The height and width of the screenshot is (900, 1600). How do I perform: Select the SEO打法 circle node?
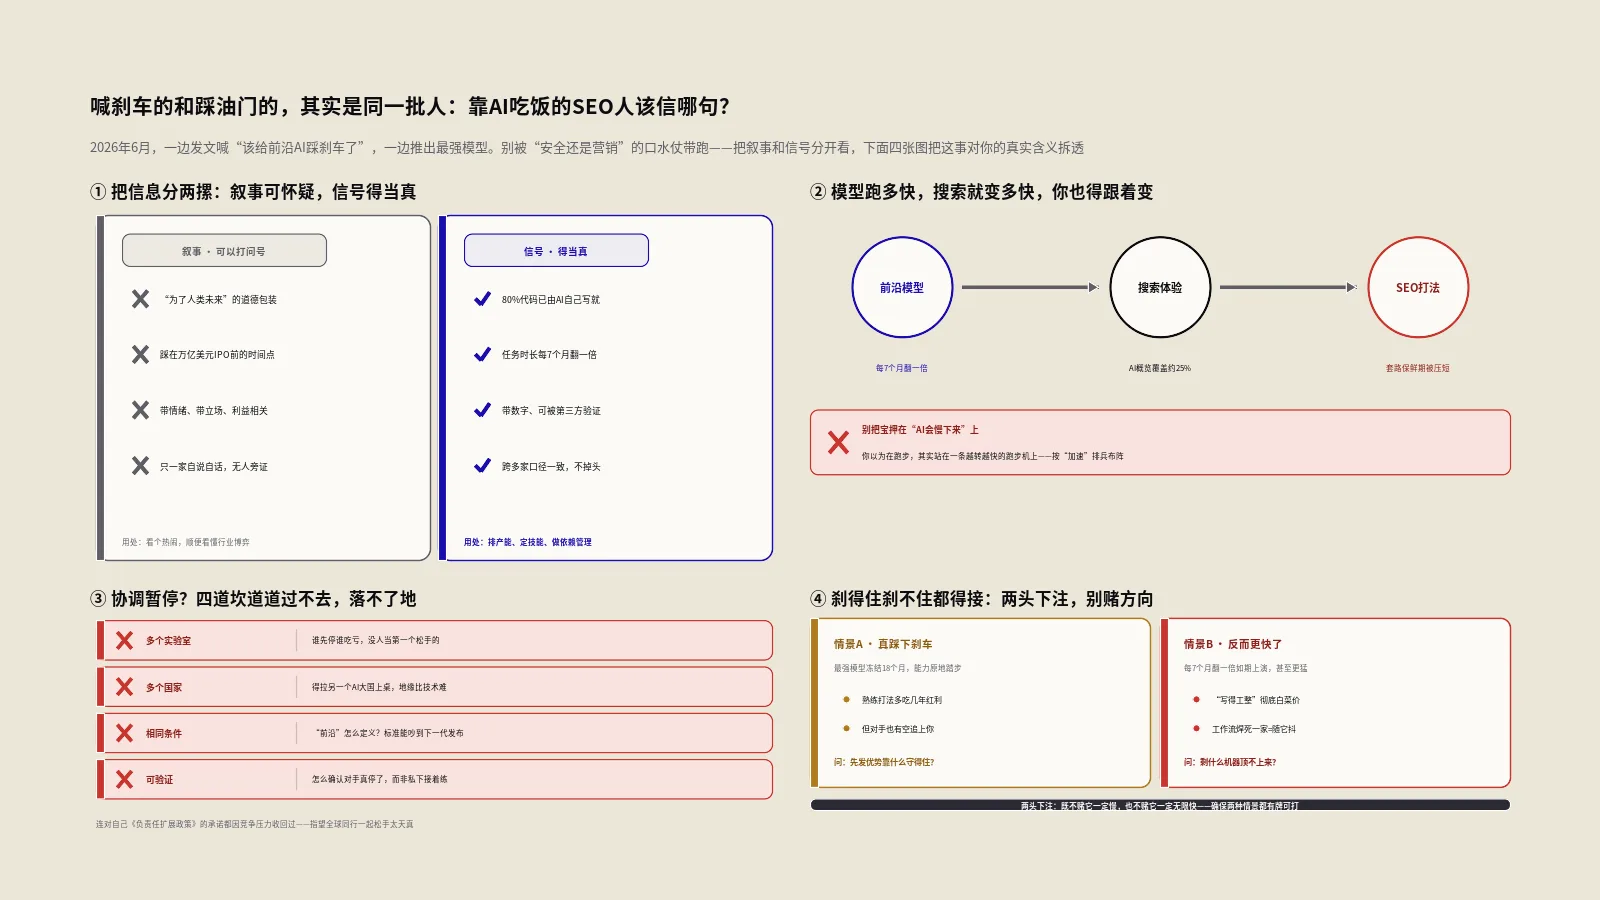click(1418, 287)
